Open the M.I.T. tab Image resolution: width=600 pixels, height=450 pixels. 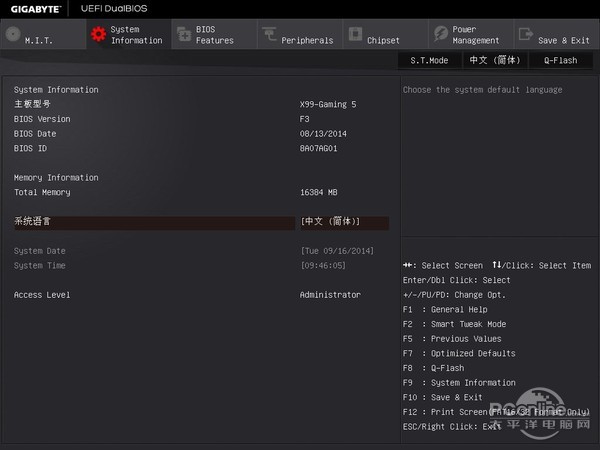(43, 34)
